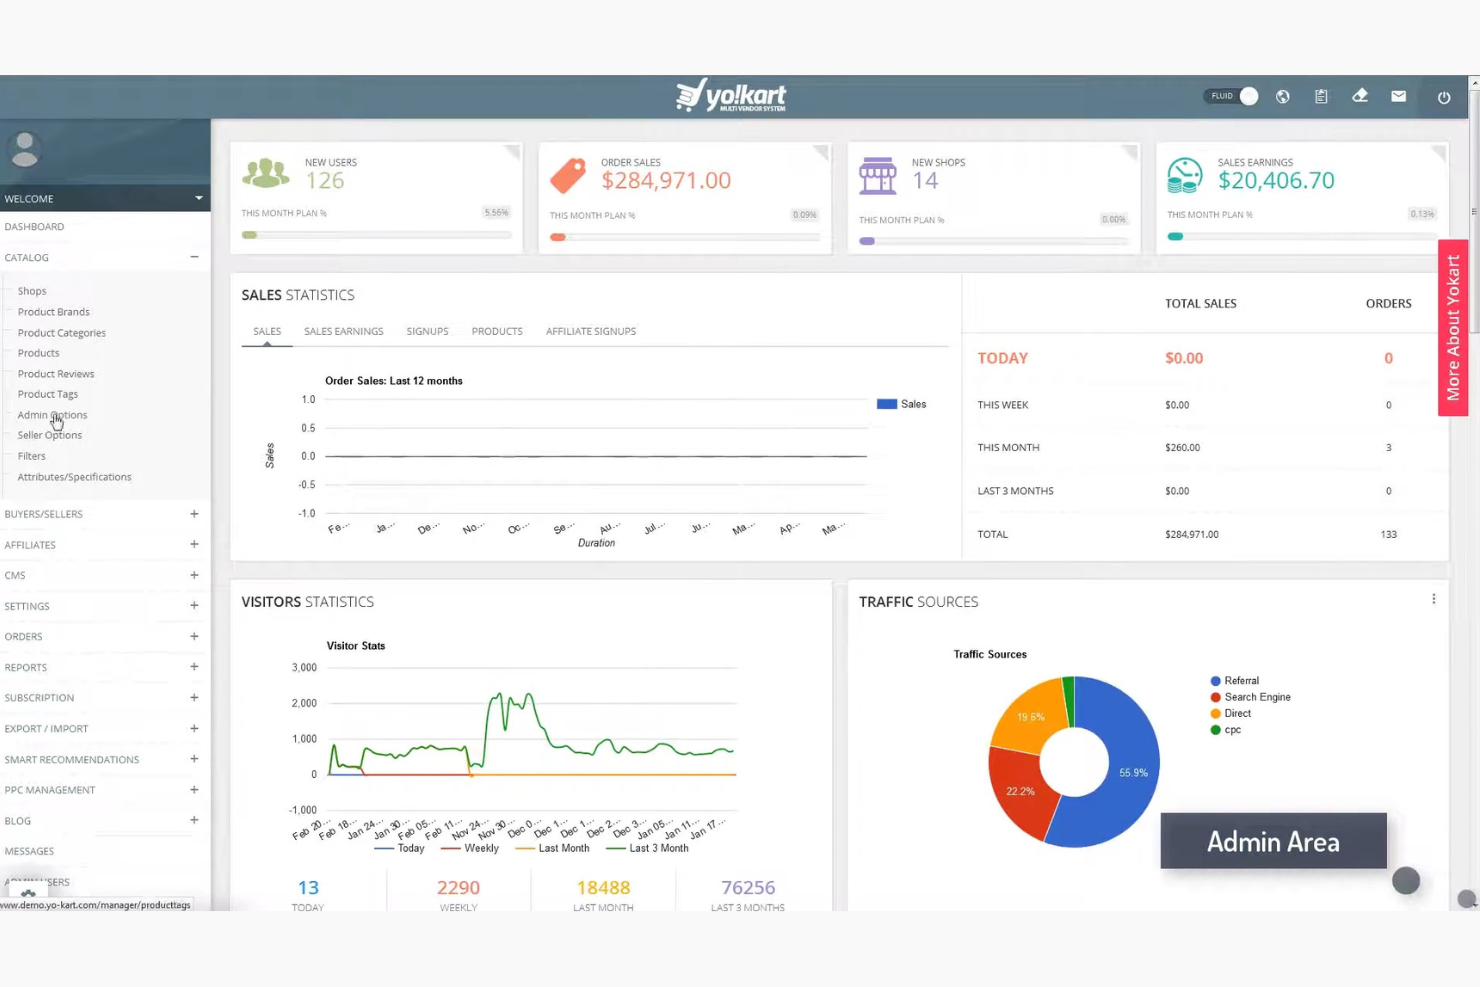1480x987 pixels.
Task: Click the New Users month plan progress bar
Action: (x=376, y=234)
